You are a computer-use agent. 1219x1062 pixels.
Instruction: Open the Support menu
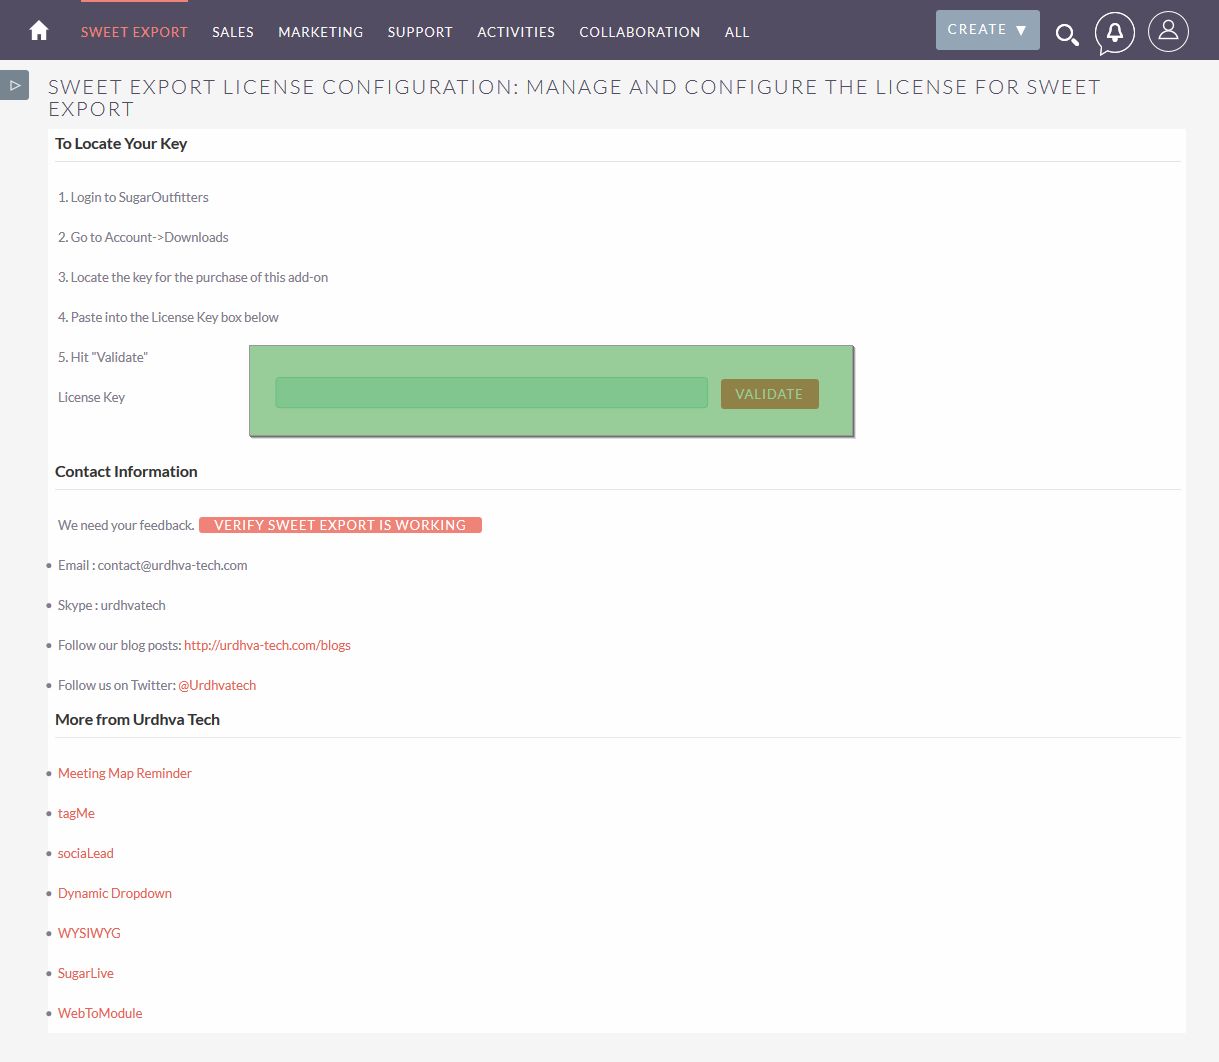[420, 32]
